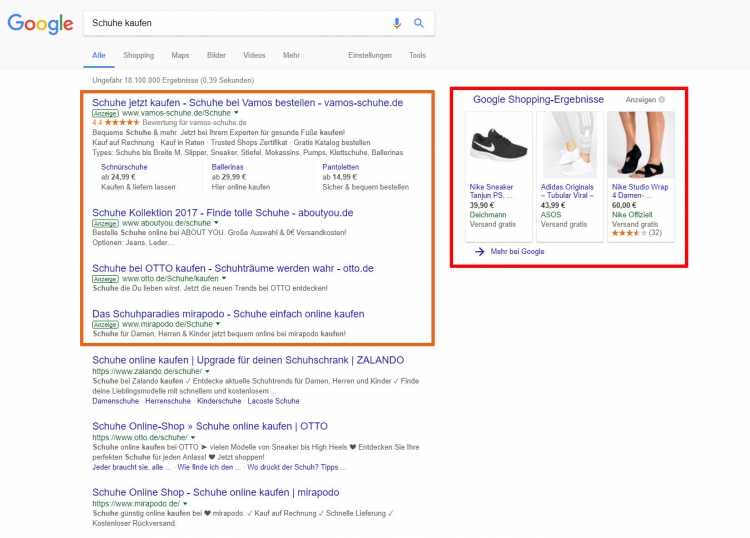Screen dimensions: 750x538
Task: Click the Nike Sneaker Tanjun product image
Action: pyautogui.click(x=498, y=145)
